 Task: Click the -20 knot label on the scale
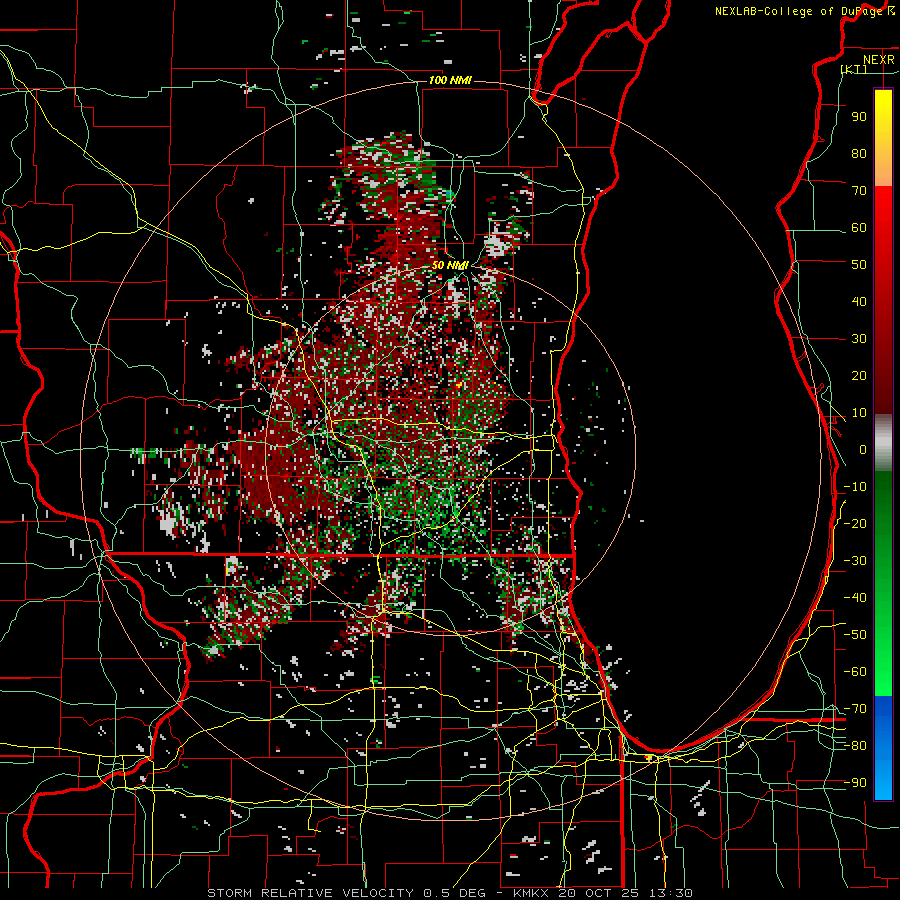(x=855, y=523)
